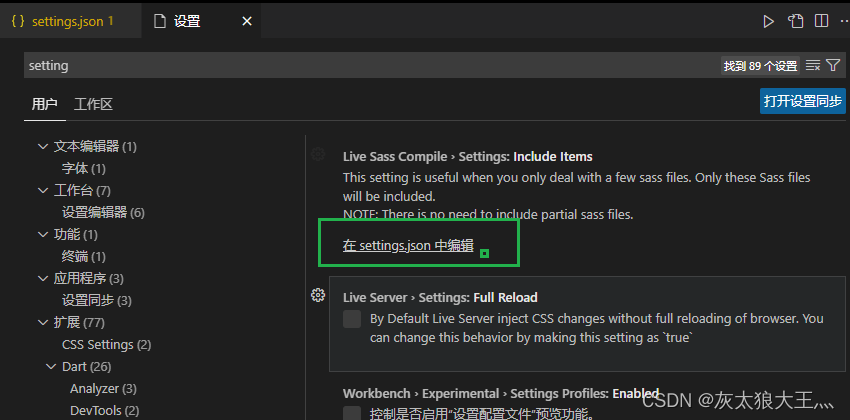Click the split editor icon
This screenshot has width=850, height=420.
tap(821, 21)
